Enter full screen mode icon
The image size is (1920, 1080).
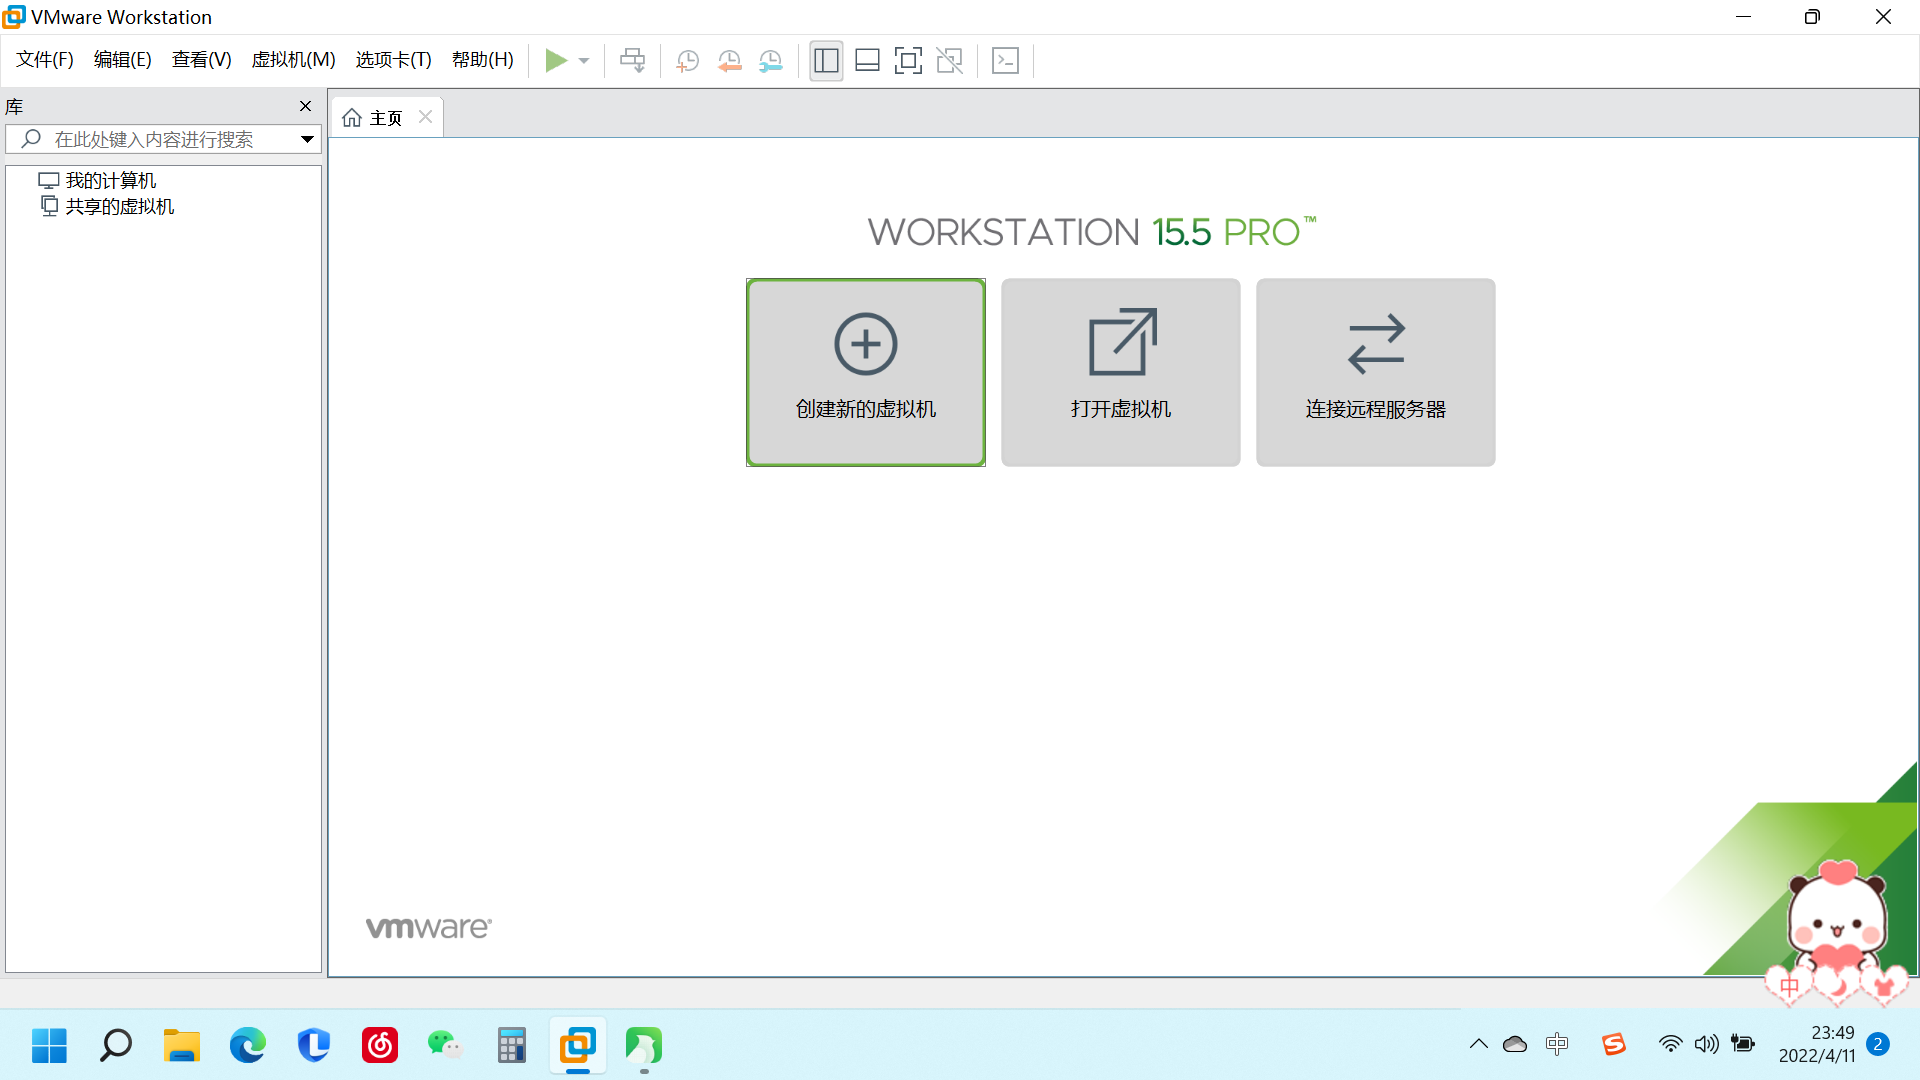[908, 61]
